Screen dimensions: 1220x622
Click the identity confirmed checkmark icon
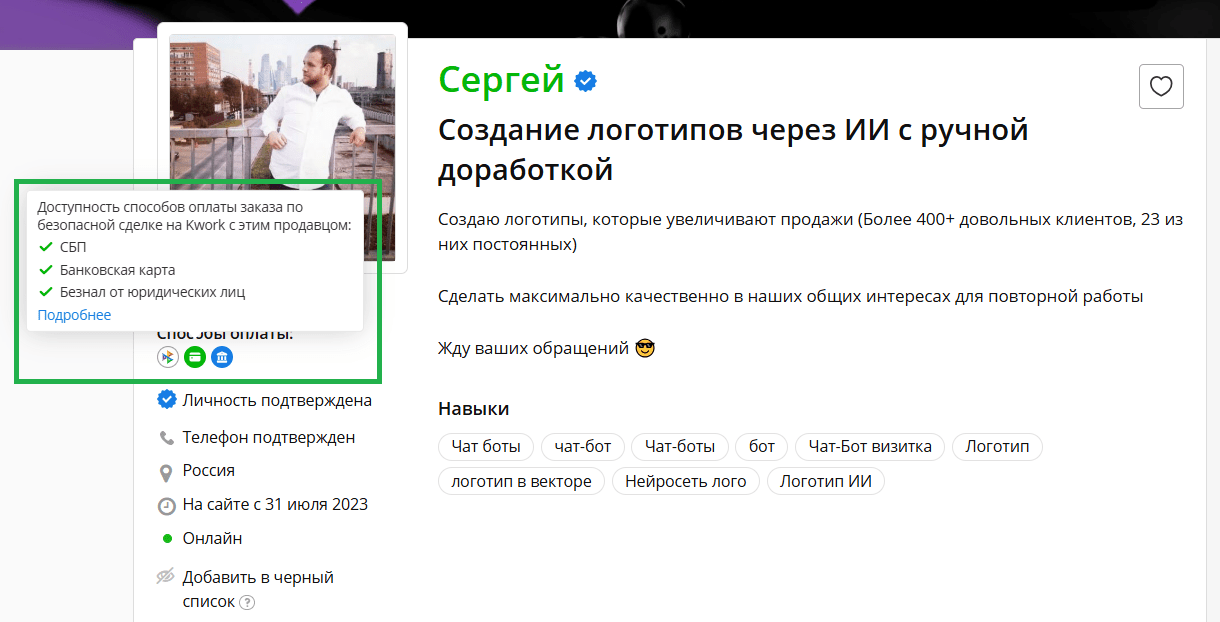tap(167, 401)
